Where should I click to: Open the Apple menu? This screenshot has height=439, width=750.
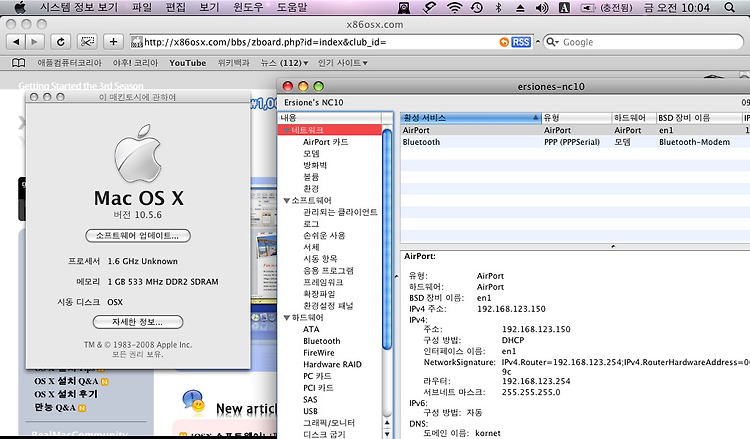pyautogui.click(x=20, y=7)
